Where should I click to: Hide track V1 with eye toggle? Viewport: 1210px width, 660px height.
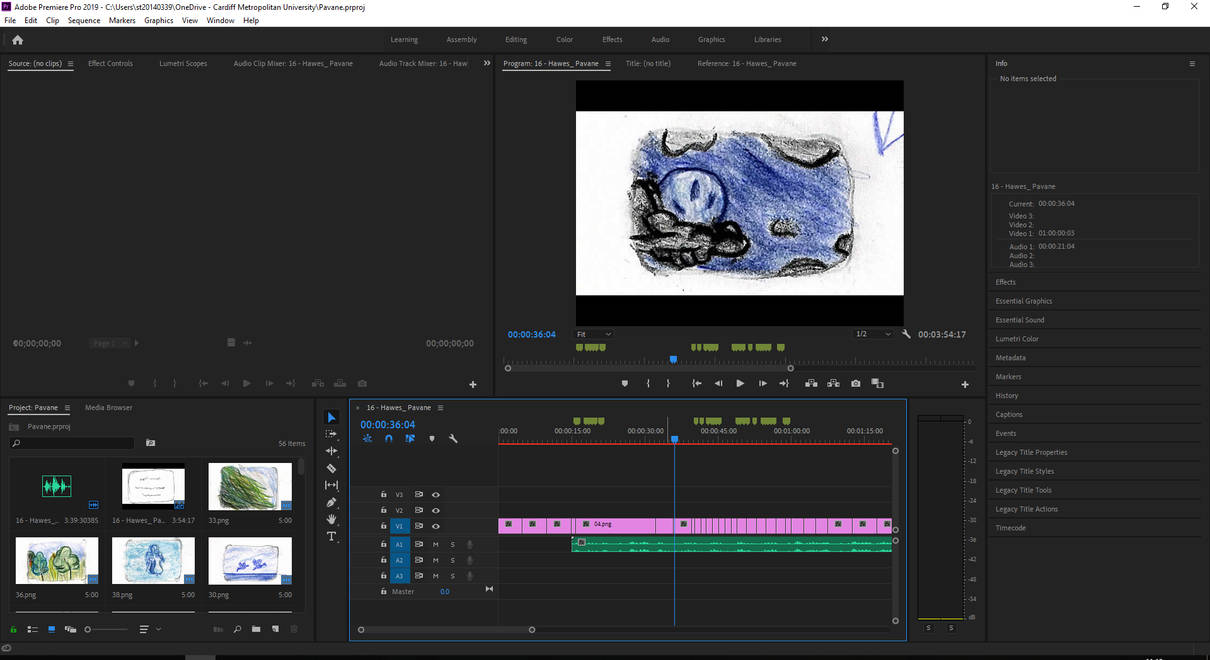tap(436, 526)
